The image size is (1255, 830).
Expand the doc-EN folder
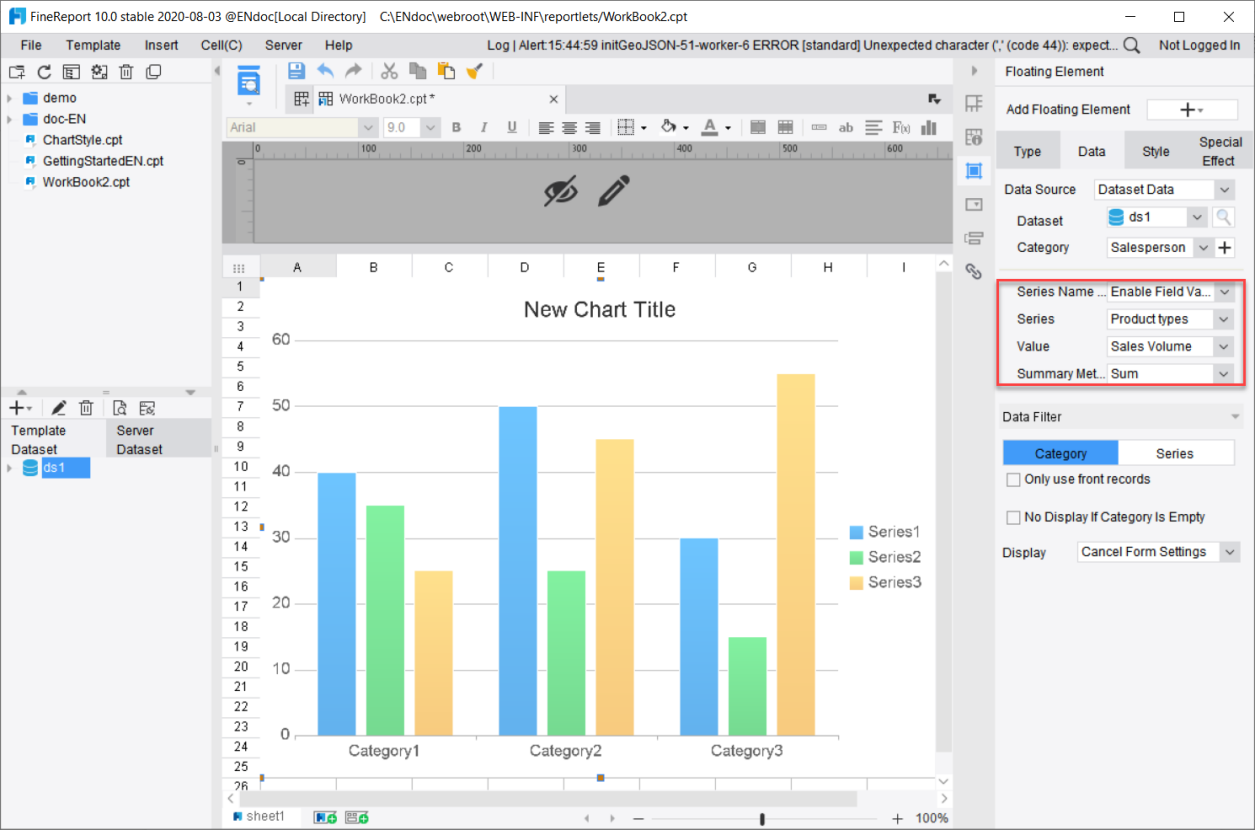[x=9, y=119]
